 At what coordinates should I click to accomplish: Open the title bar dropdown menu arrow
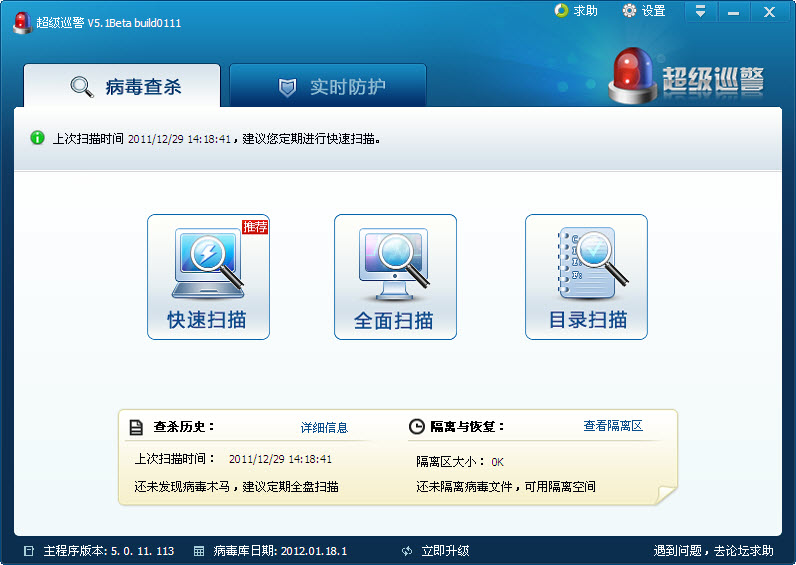pos(701,12)
